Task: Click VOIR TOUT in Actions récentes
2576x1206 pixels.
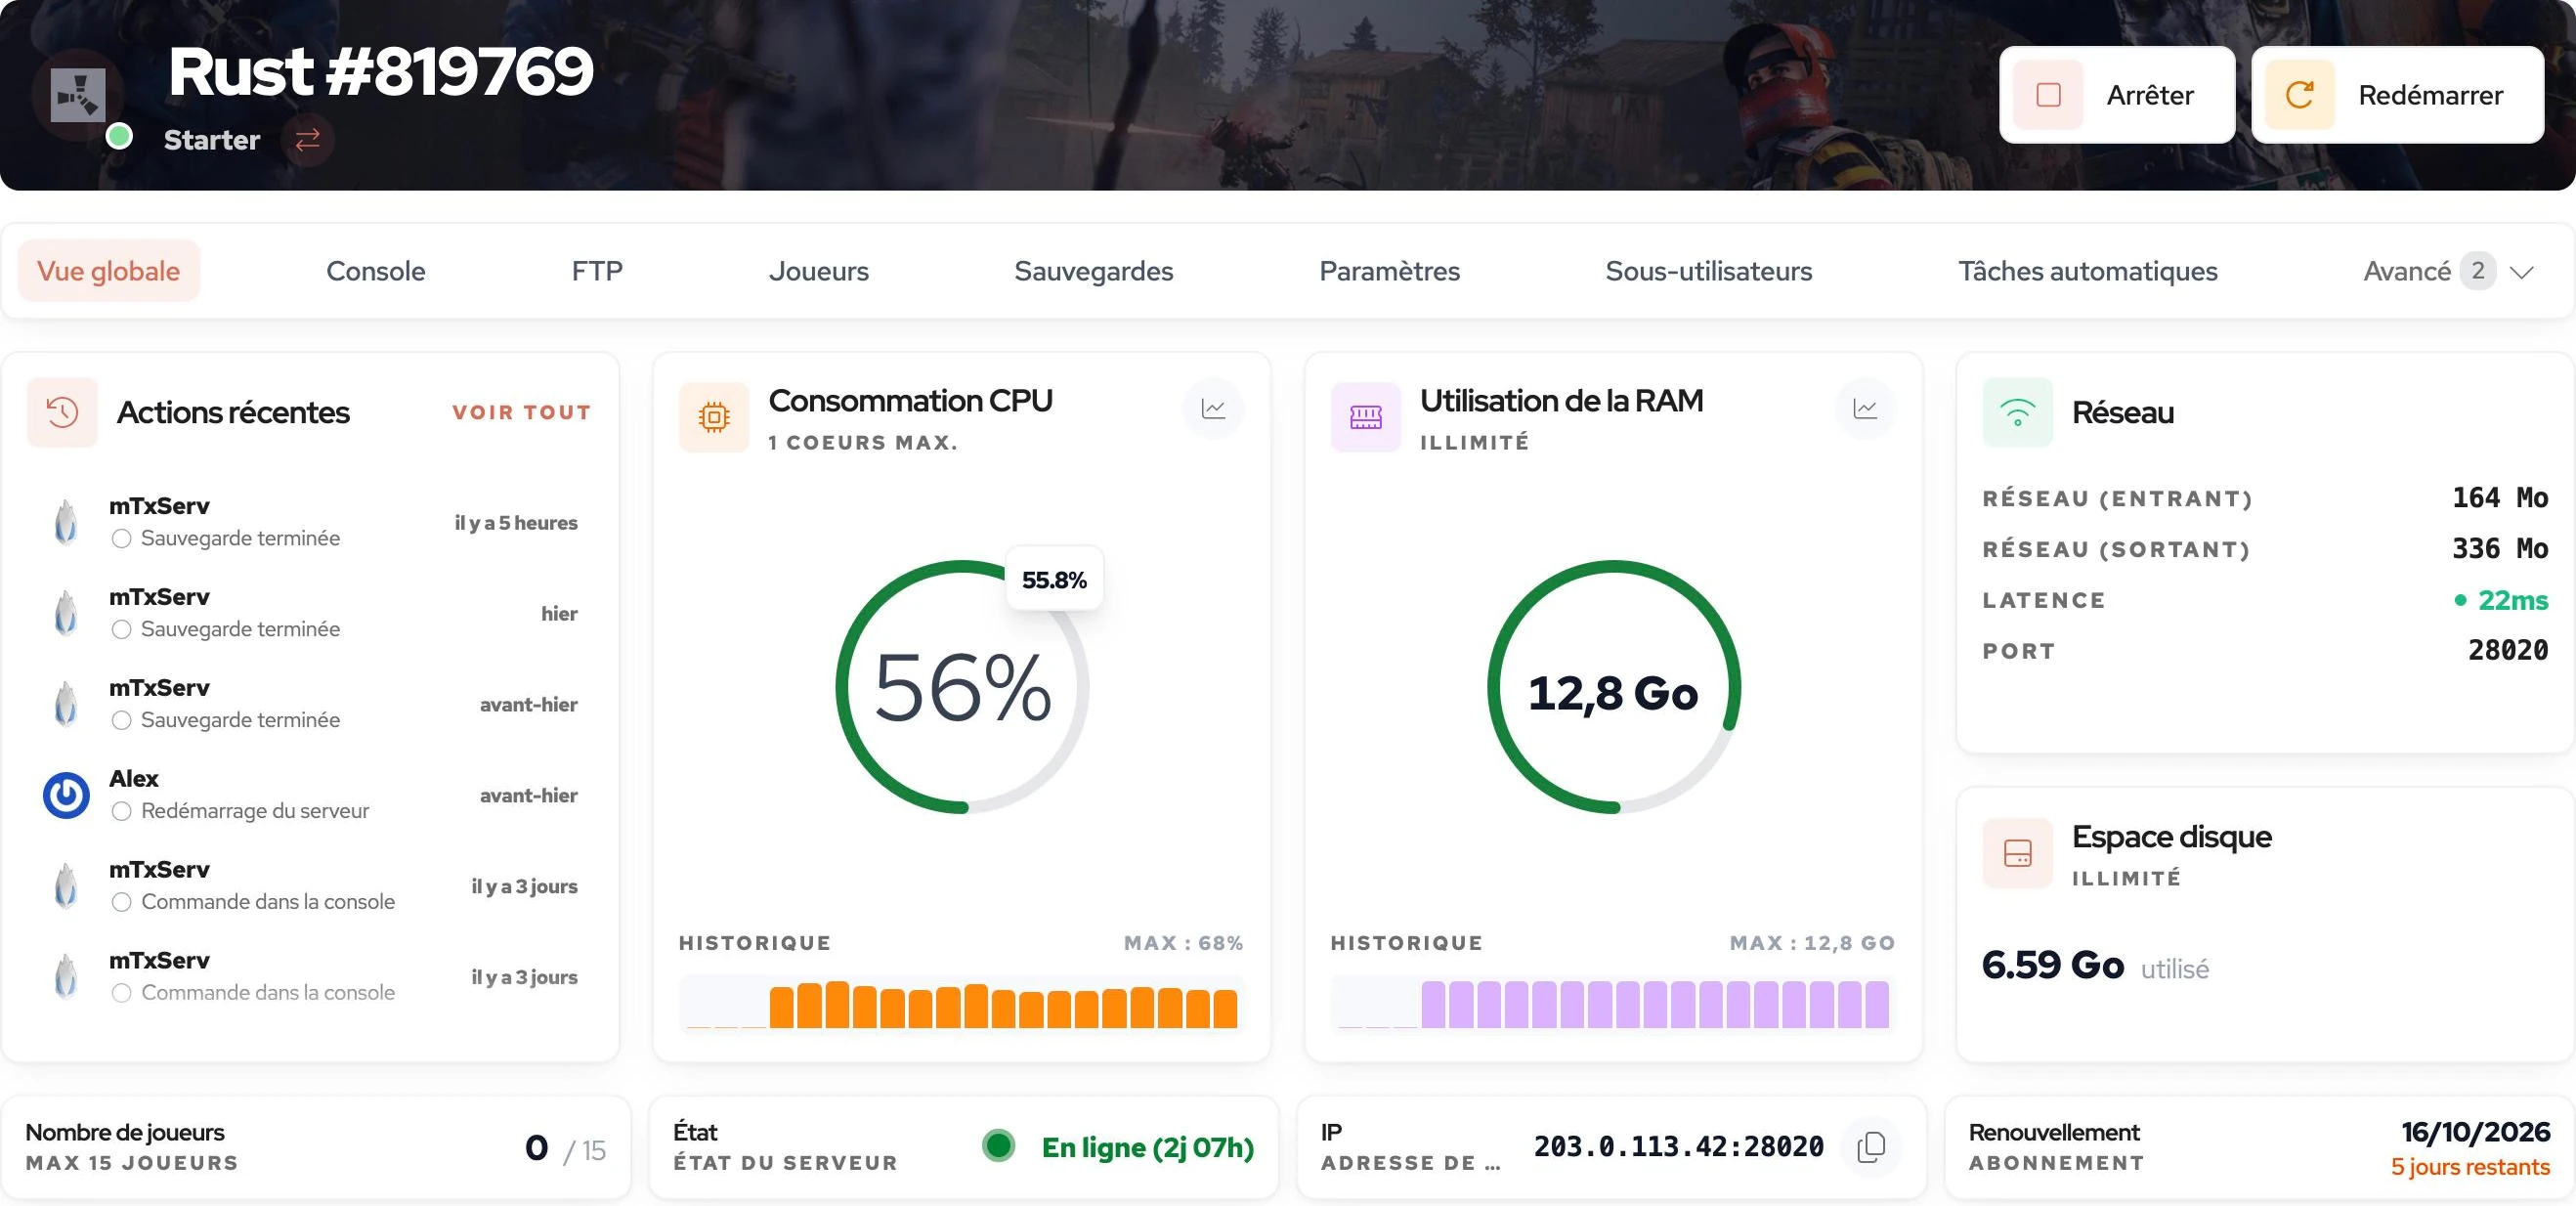Action: (x=521, y=412)
